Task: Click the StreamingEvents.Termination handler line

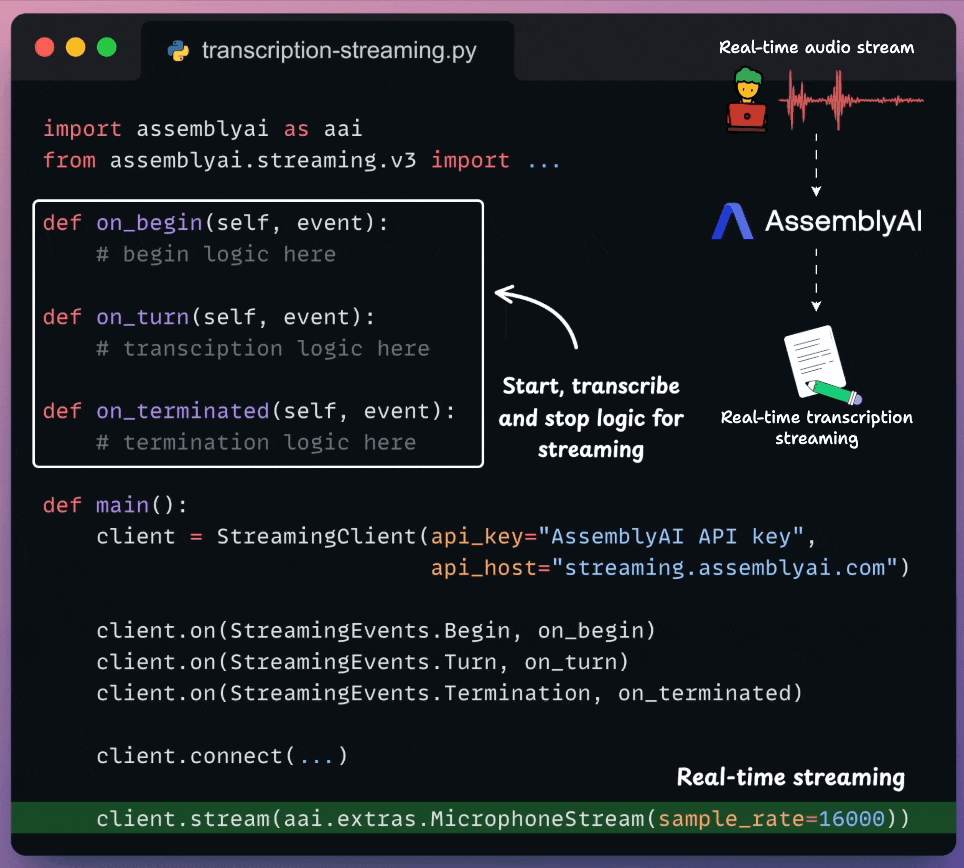Action: coord(449,693)
